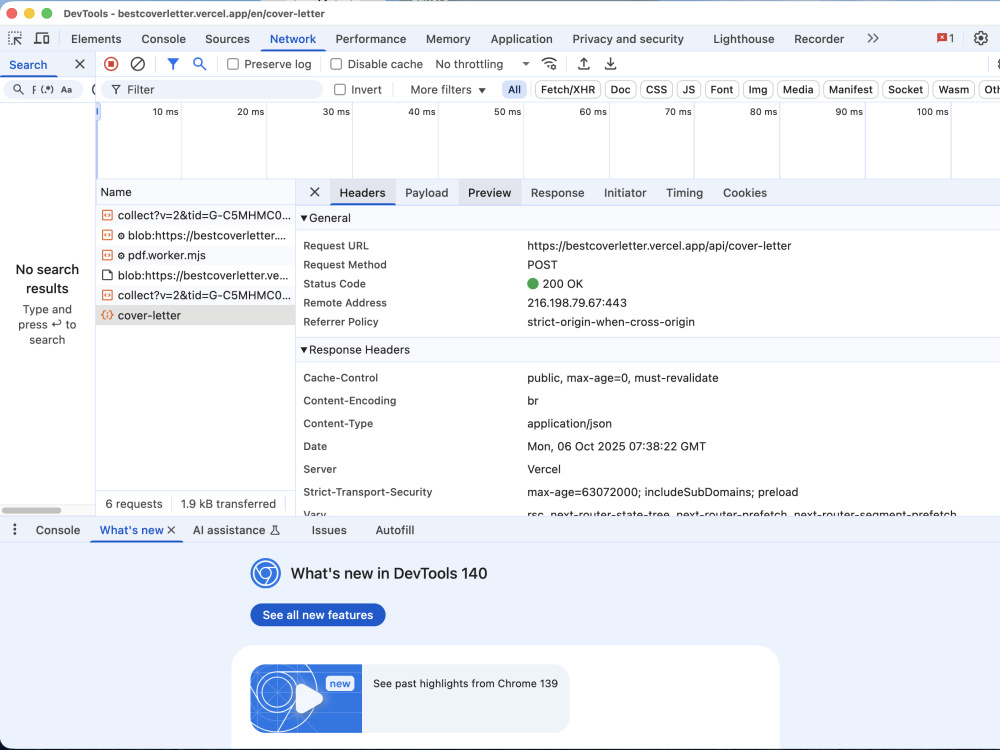Viewport: 1000px width, 750px height.
Task: Switch to the Console panel tab
Action: coord(163,39)
